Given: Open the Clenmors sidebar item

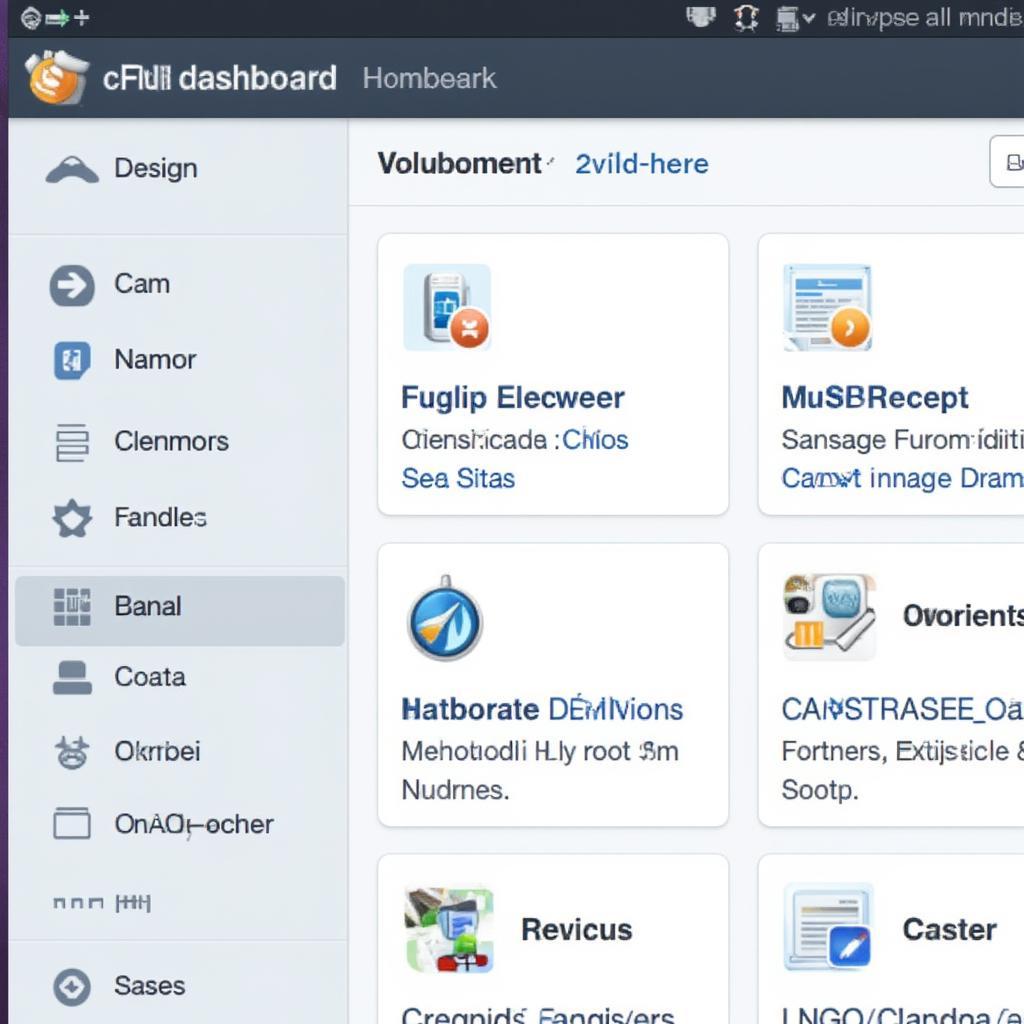Looking at the screenshot, I should point(178,441).
